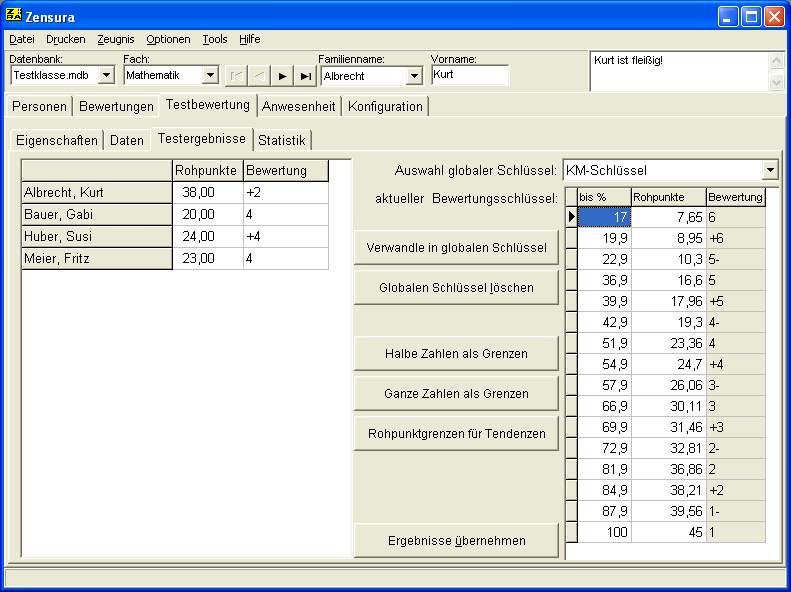The height and width of the screenshot is (592, 791).
Task: Click the key Bewertung cell 1-
Action: (x=736, y=511)
